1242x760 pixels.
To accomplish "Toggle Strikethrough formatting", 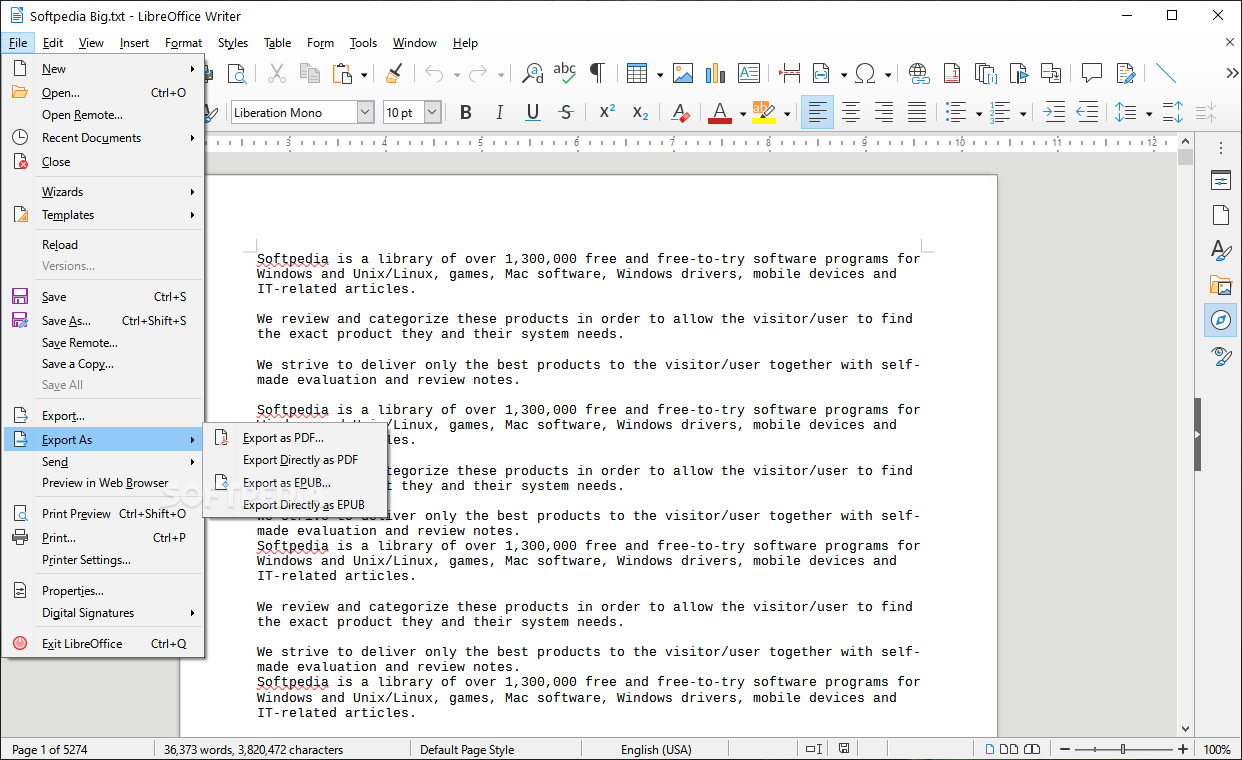I will coord(566,113).
